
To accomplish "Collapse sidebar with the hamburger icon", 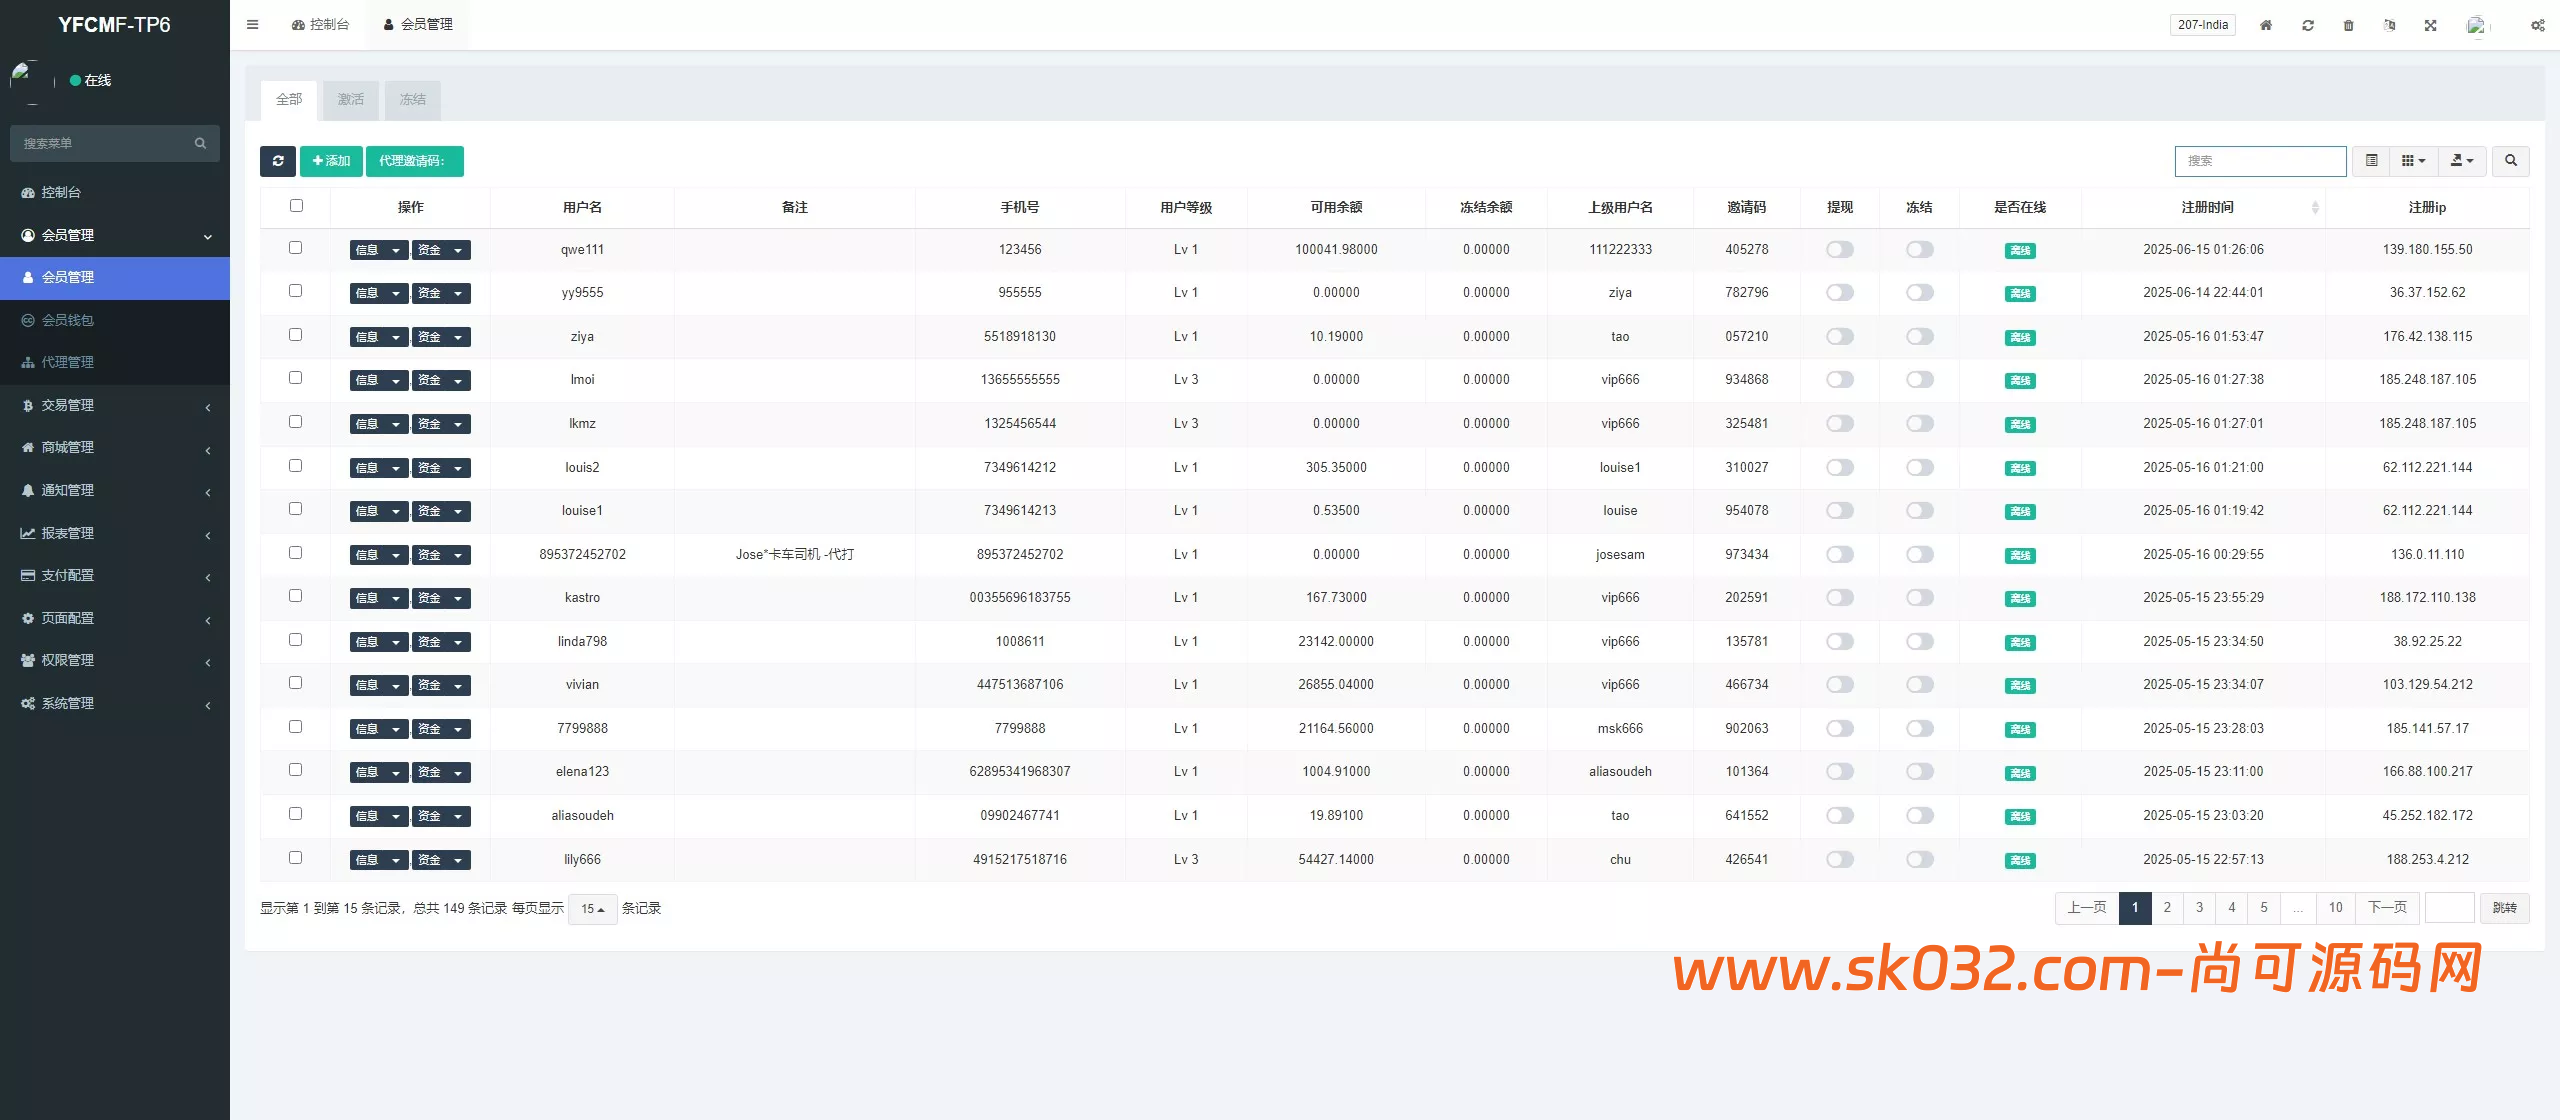I will (253, 25).
